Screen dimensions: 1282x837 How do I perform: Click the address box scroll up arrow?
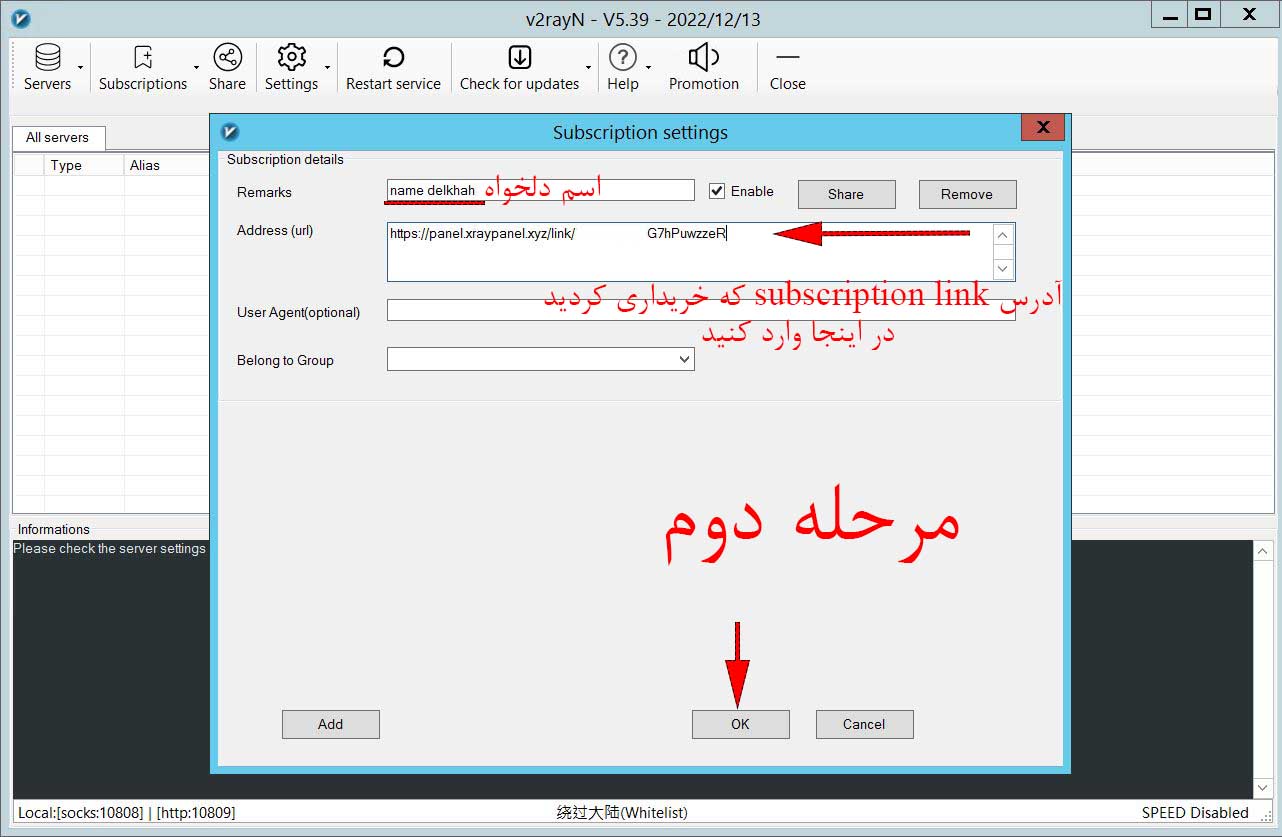coord(1004,234)
